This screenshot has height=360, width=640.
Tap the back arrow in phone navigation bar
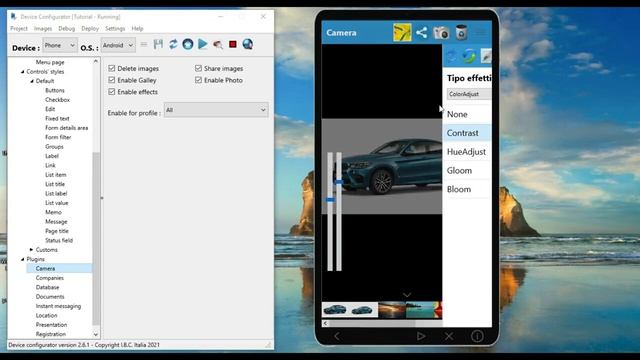coord(337,336)
